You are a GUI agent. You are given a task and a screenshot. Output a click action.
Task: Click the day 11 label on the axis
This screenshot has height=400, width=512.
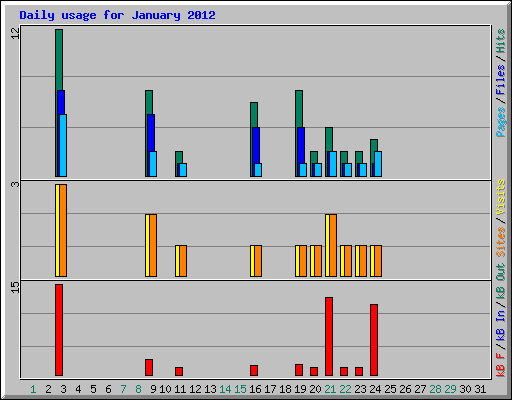point(180,389)
